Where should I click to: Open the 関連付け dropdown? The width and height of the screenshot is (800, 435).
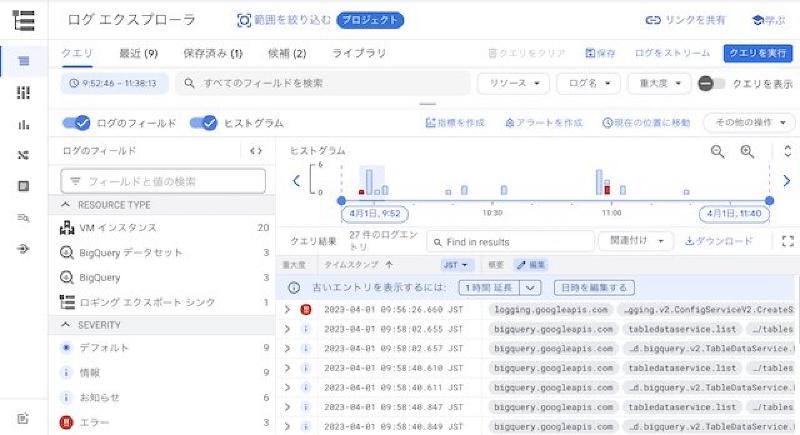coord(636,241)
